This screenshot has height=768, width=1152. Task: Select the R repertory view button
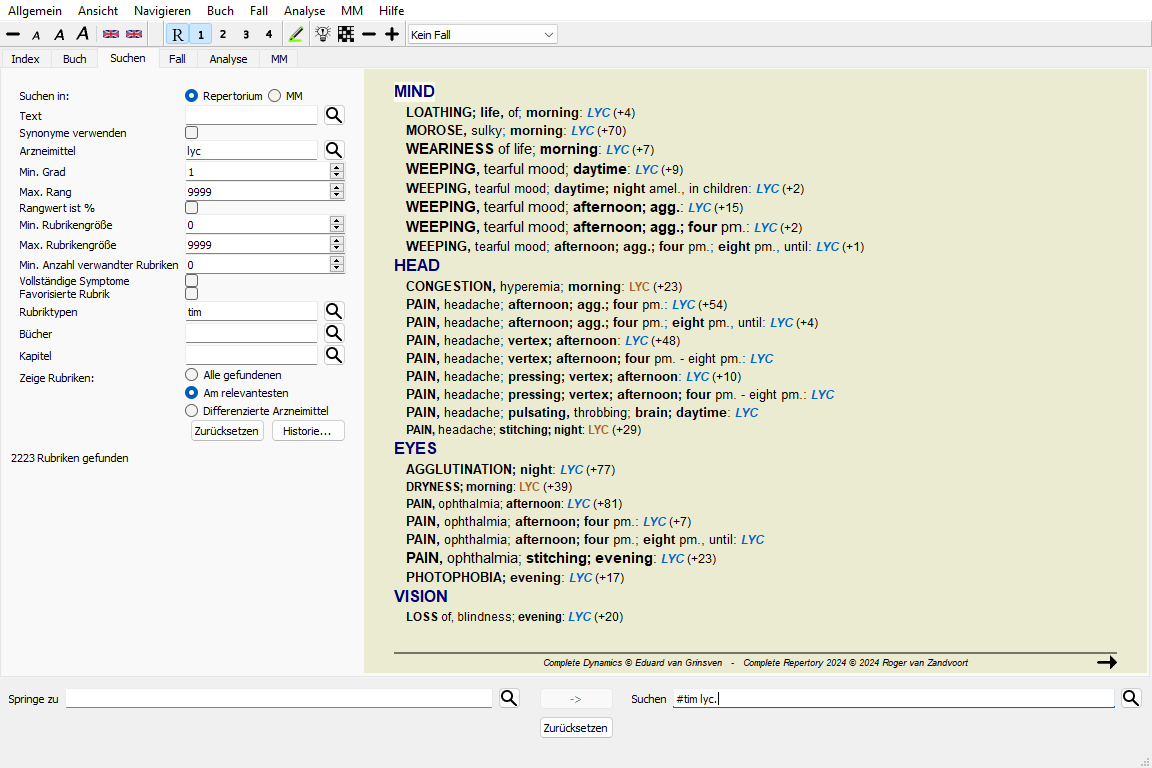click(x=177, y=34)
